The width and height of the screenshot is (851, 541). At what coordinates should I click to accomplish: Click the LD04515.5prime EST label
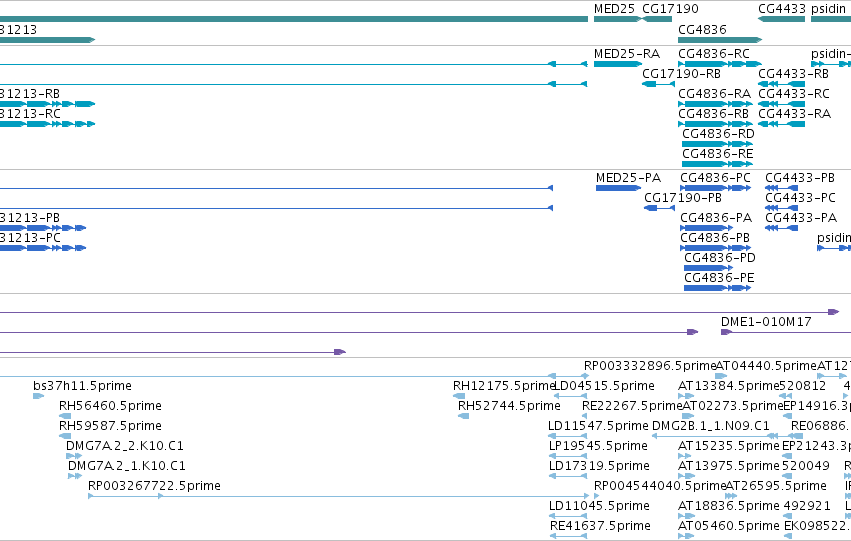pyautogui.click(x=604, y=386)
